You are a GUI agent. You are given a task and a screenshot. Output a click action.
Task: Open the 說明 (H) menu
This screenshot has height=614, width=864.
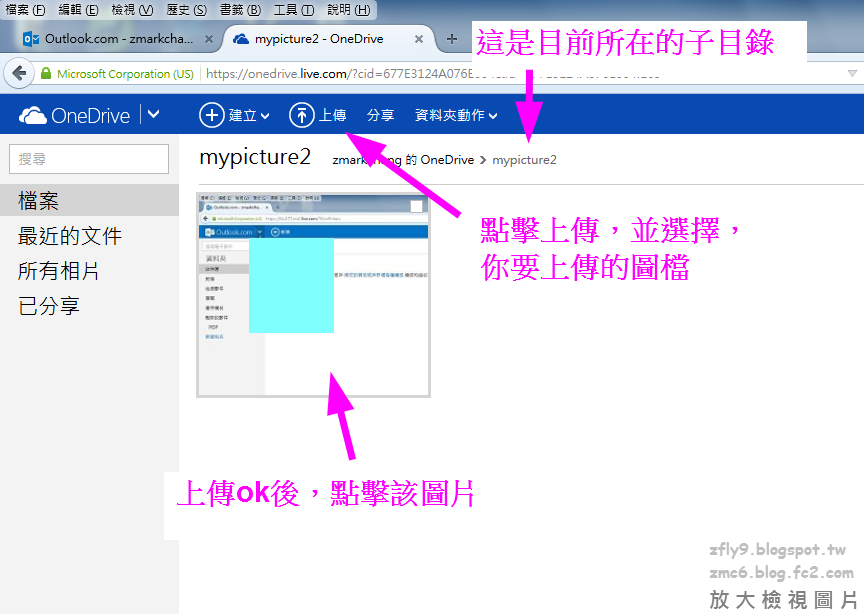pyautogui.click(x=348, y=9)
